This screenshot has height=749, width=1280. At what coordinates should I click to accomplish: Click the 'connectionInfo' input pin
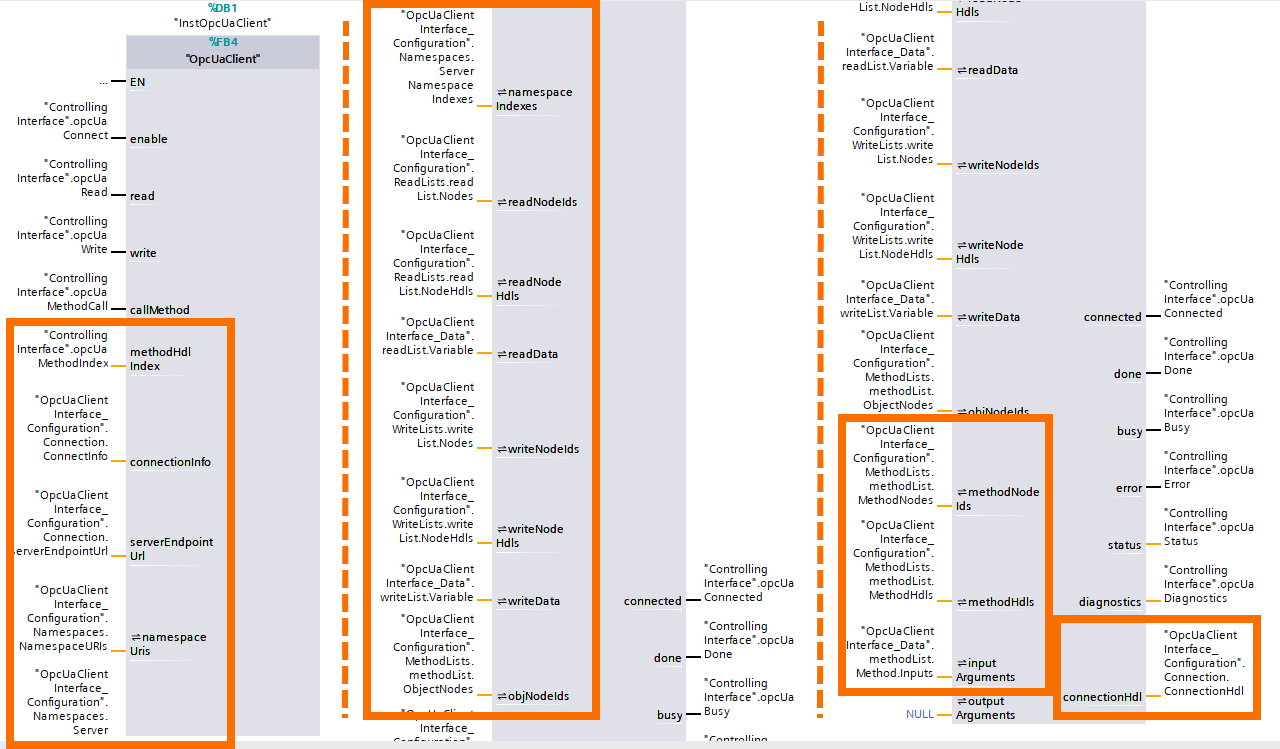point(170,462)
